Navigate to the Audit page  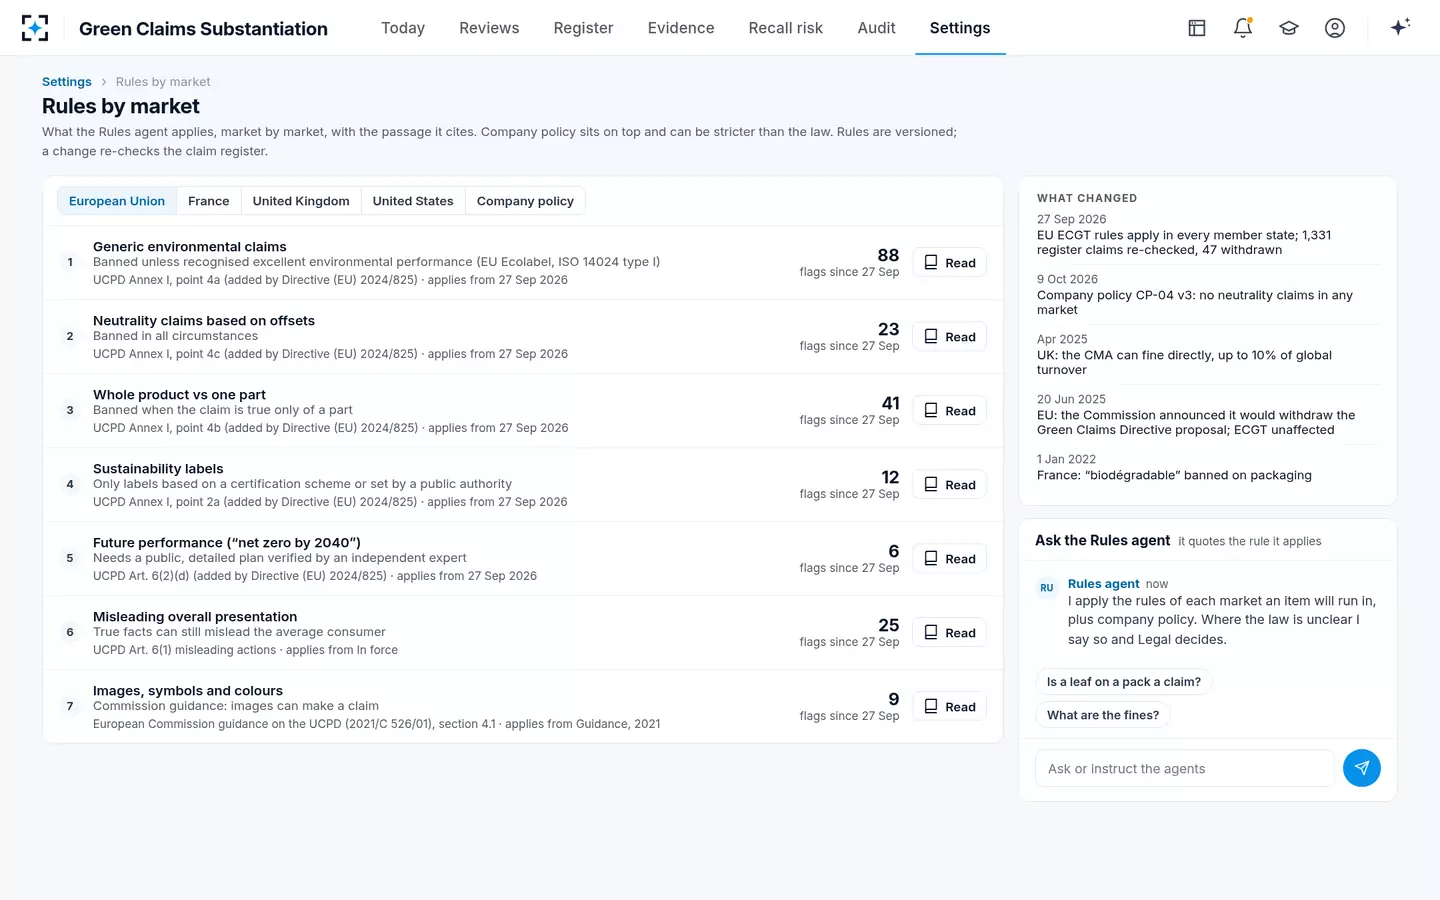tap(876, 28)
